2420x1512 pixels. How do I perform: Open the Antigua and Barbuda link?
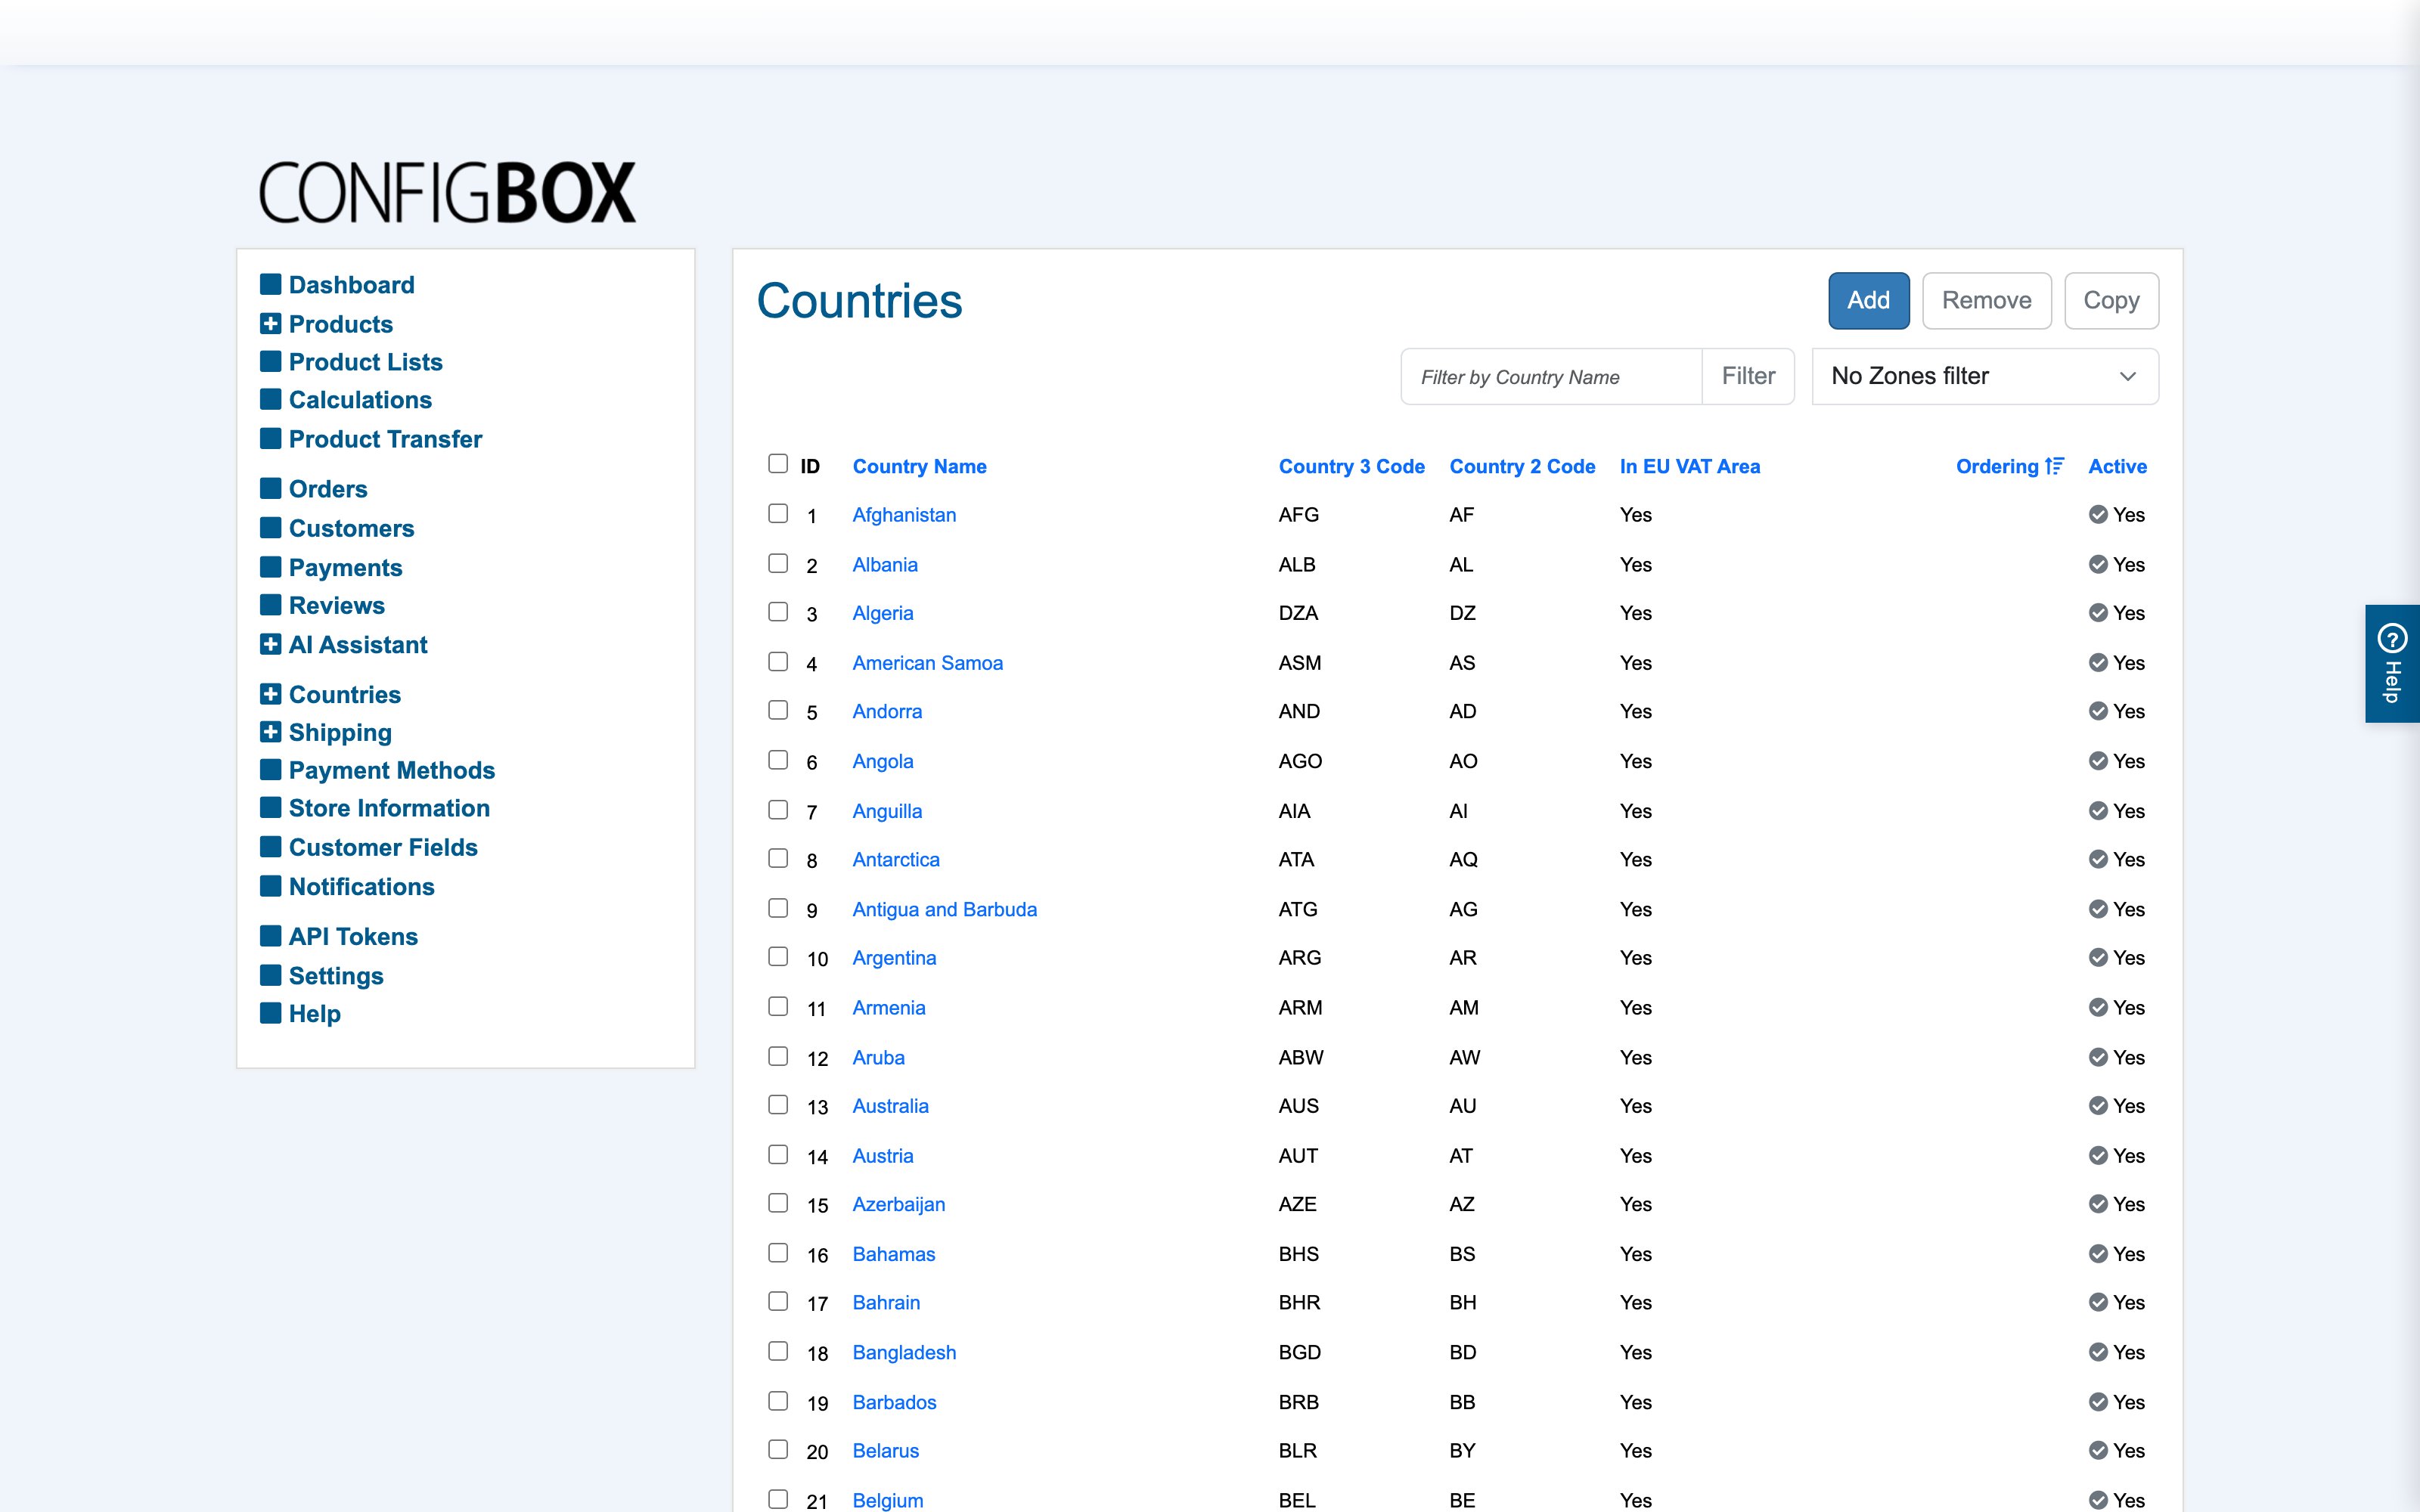(944, 909)
